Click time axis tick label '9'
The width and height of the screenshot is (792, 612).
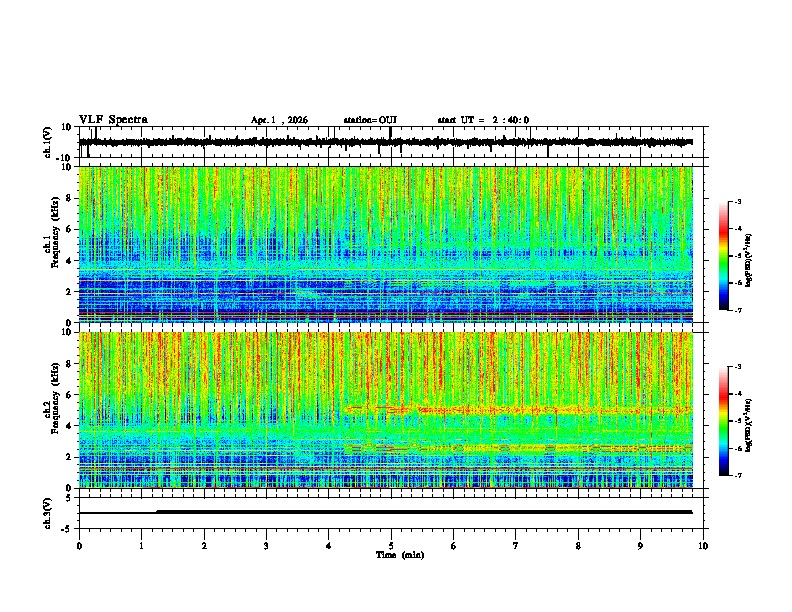pos(640,546)
